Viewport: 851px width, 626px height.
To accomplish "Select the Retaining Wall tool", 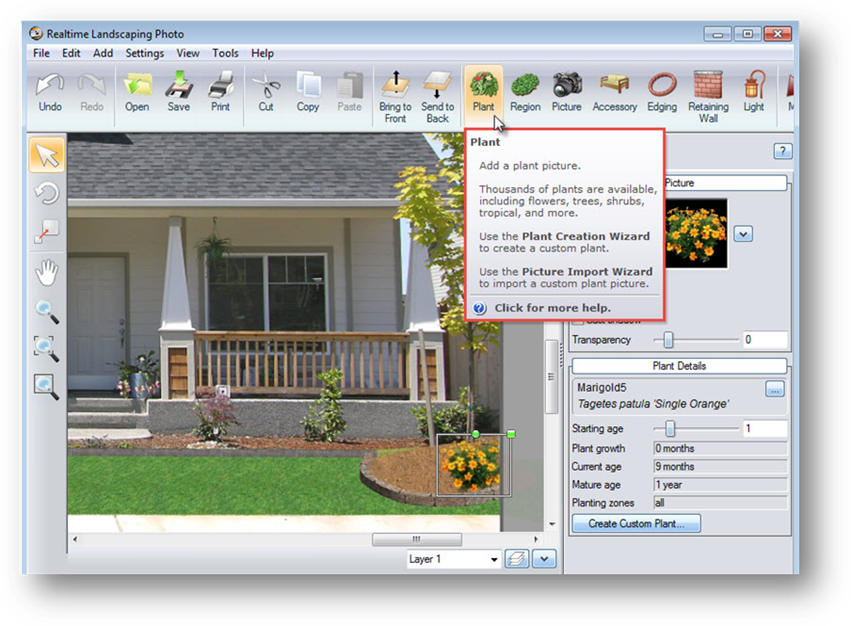I will tap(708, 97).
